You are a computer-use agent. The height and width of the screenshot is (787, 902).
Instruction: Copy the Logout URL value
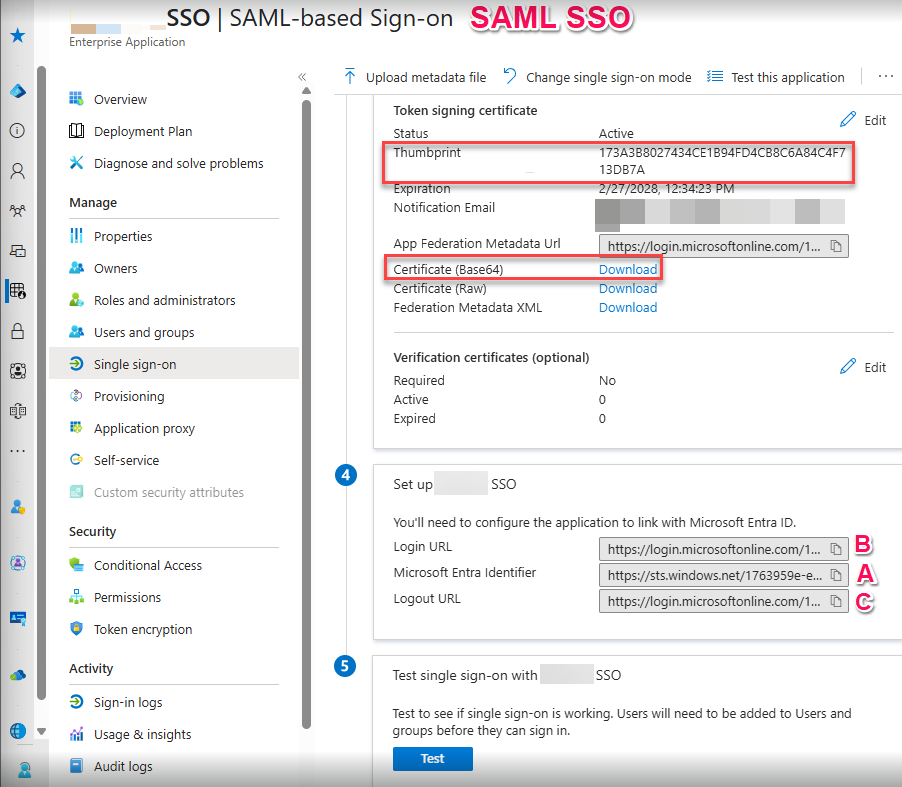pos(837,601)
